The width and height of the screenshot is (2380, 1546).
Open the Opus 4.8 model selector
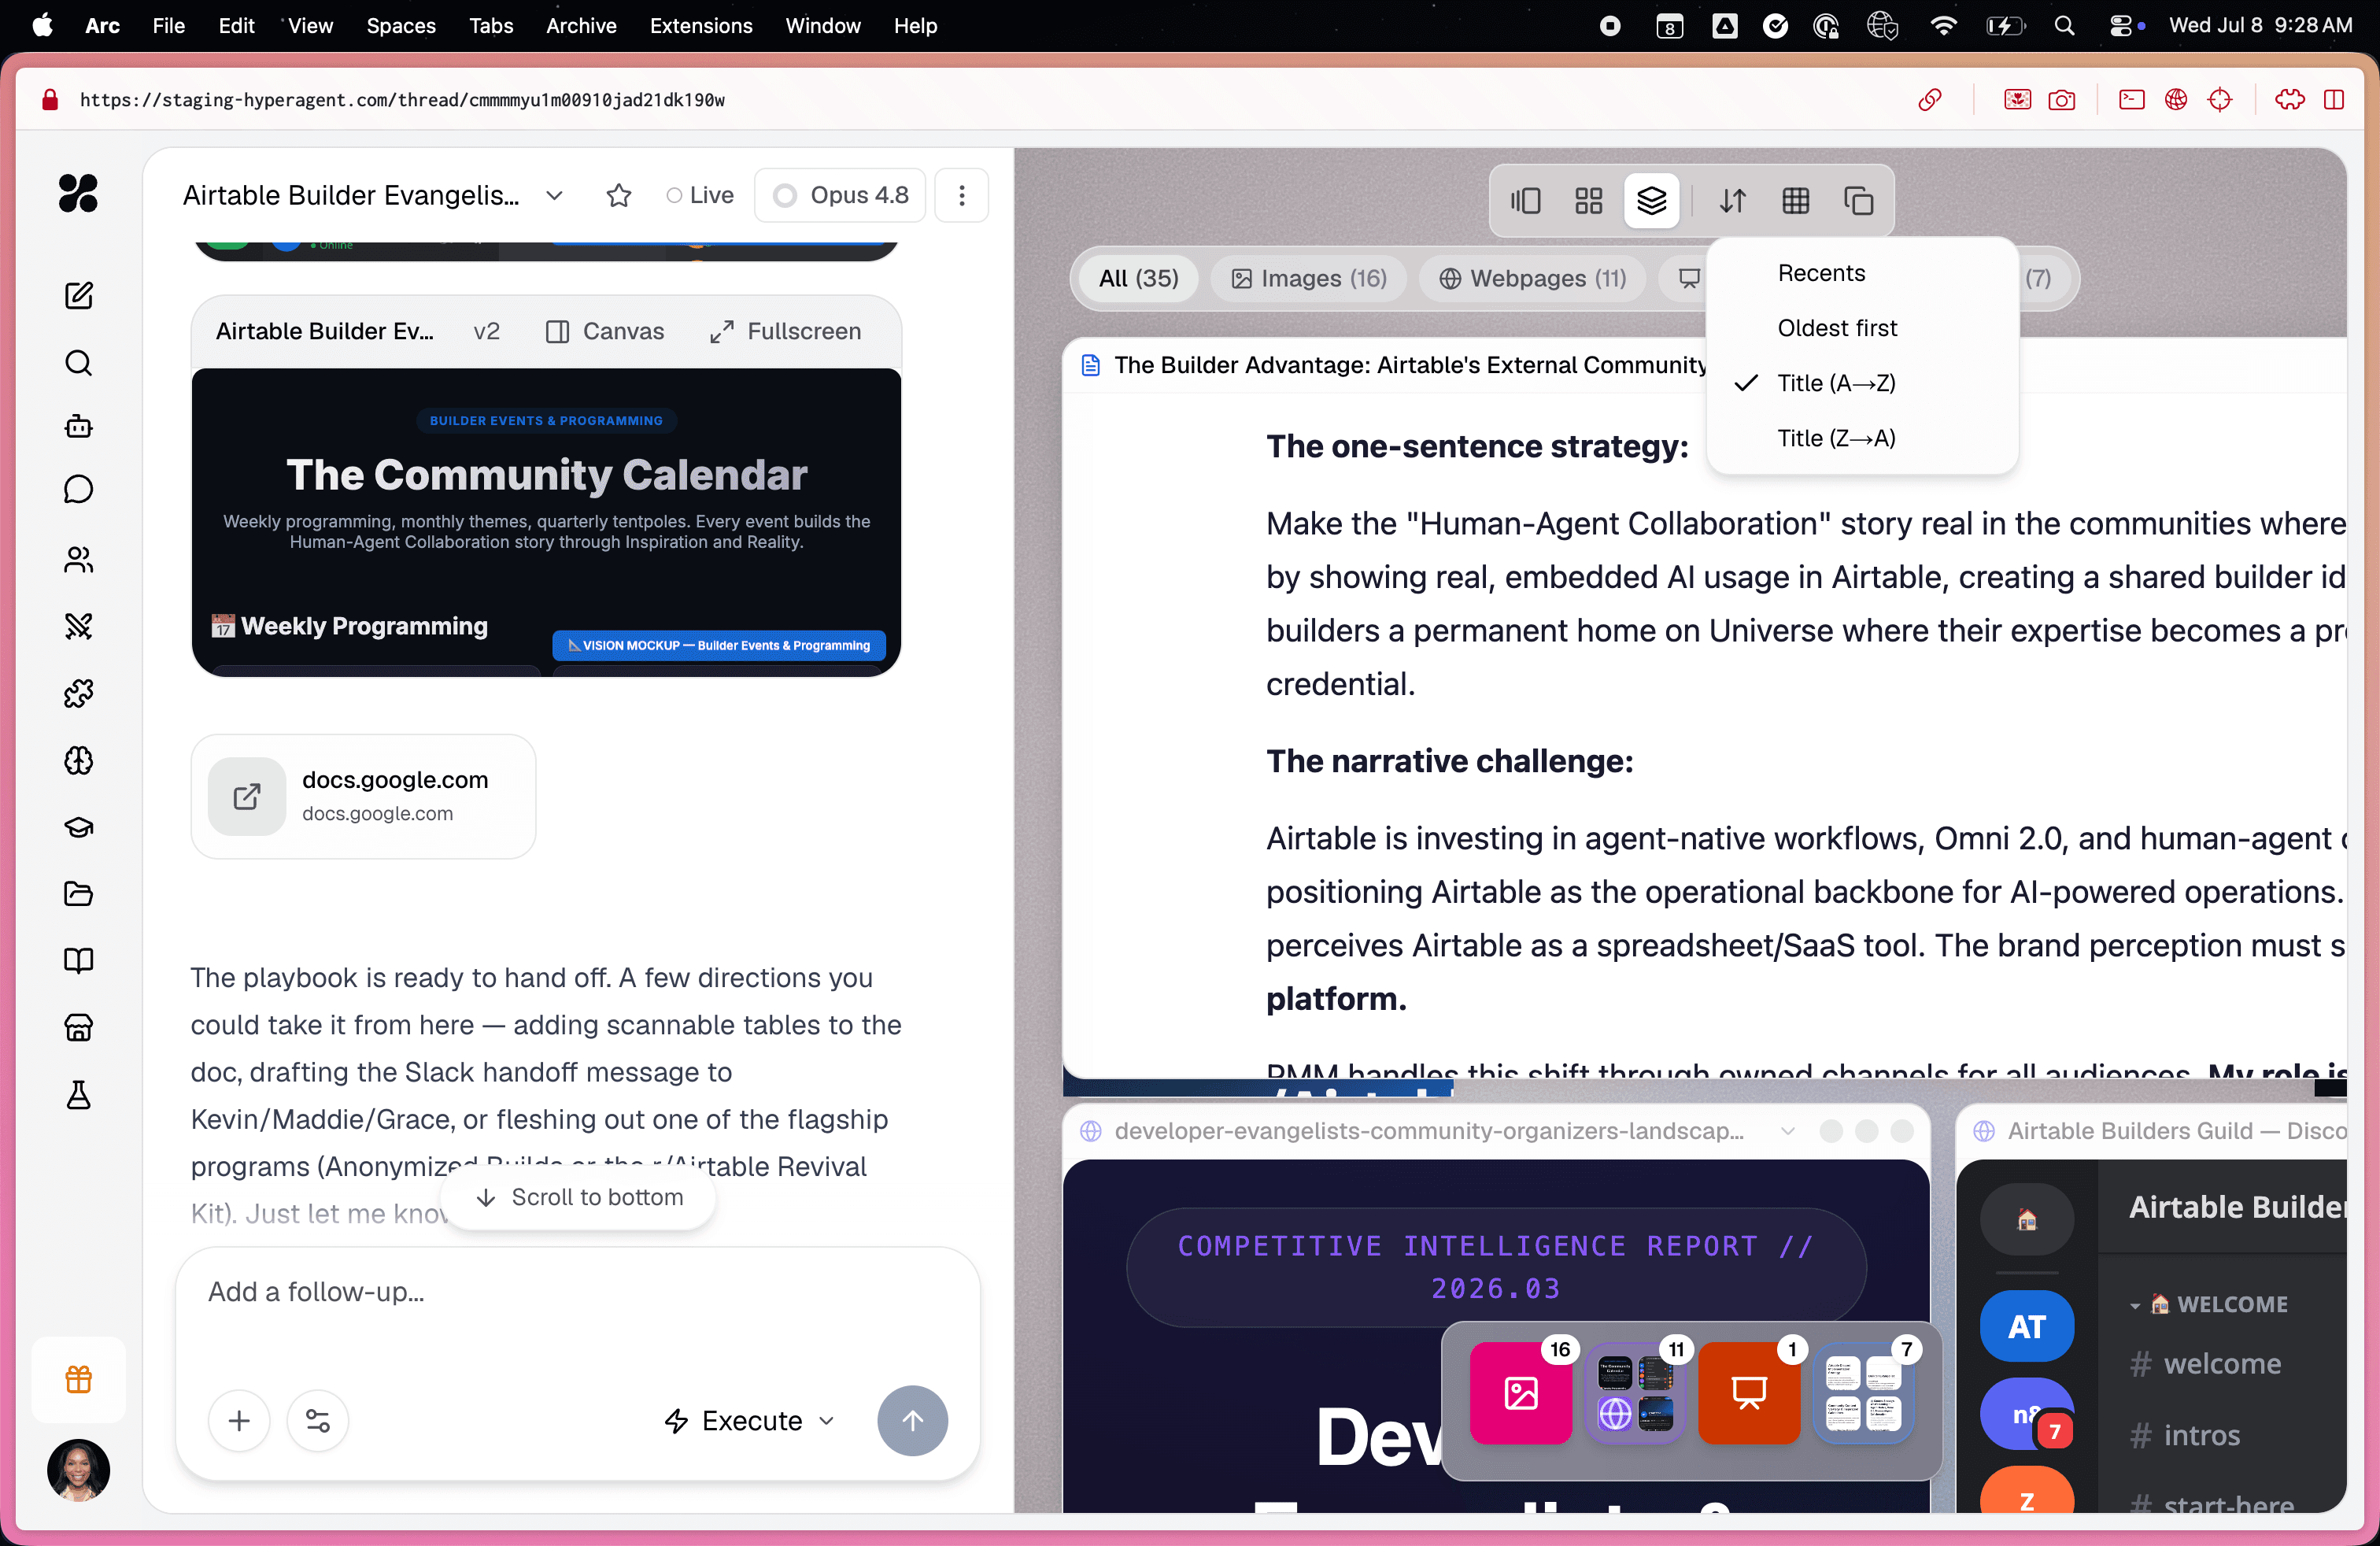840,195
